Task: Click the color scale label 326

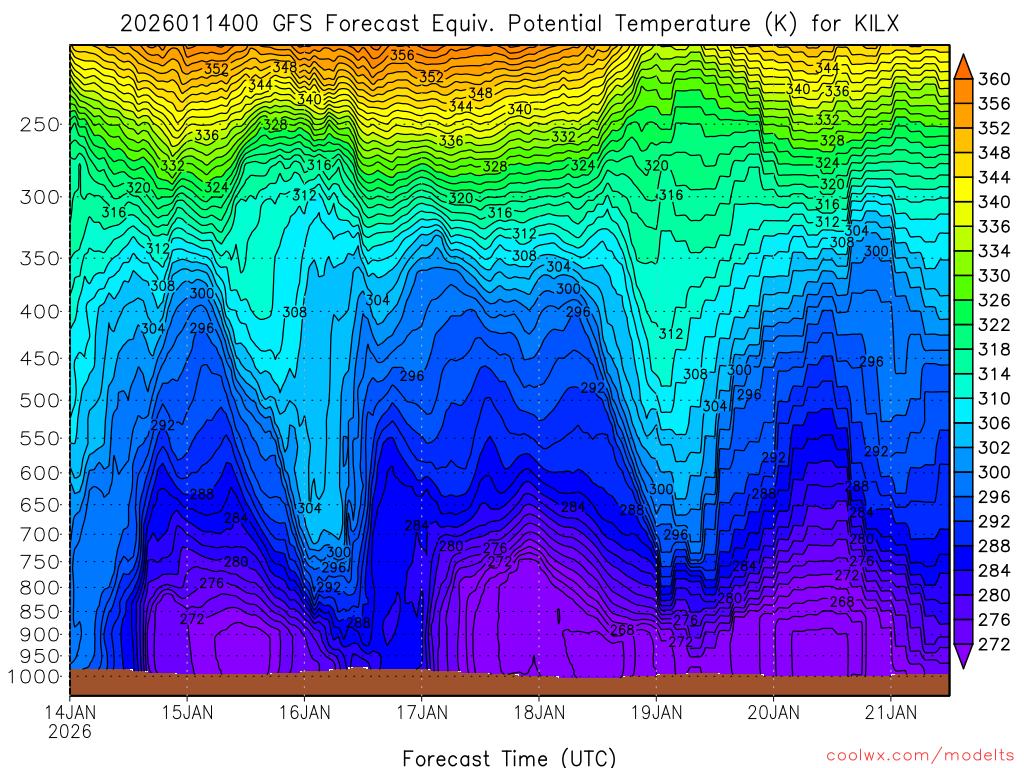Action: (x=994, y=300)
